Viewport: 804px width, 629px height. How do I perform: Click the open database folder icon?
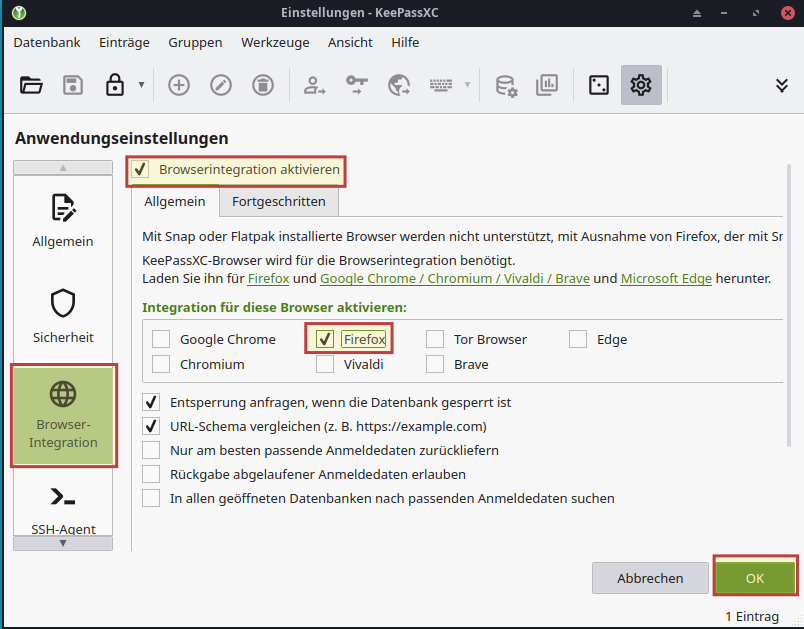pos(31,85)
